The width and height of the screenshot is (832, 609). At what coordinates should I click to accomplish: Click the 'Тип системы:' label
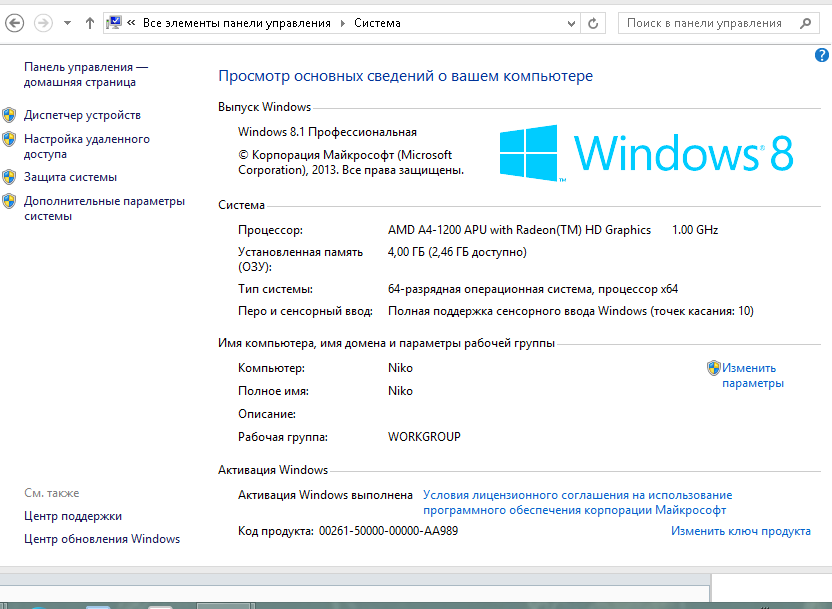click(x=275, y=289)
